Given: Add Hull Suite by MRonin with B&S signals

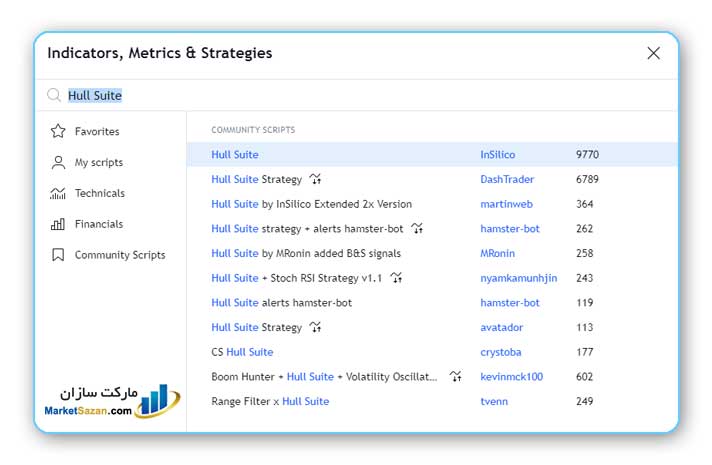Looking at the screenshot, I should (303, 253).
